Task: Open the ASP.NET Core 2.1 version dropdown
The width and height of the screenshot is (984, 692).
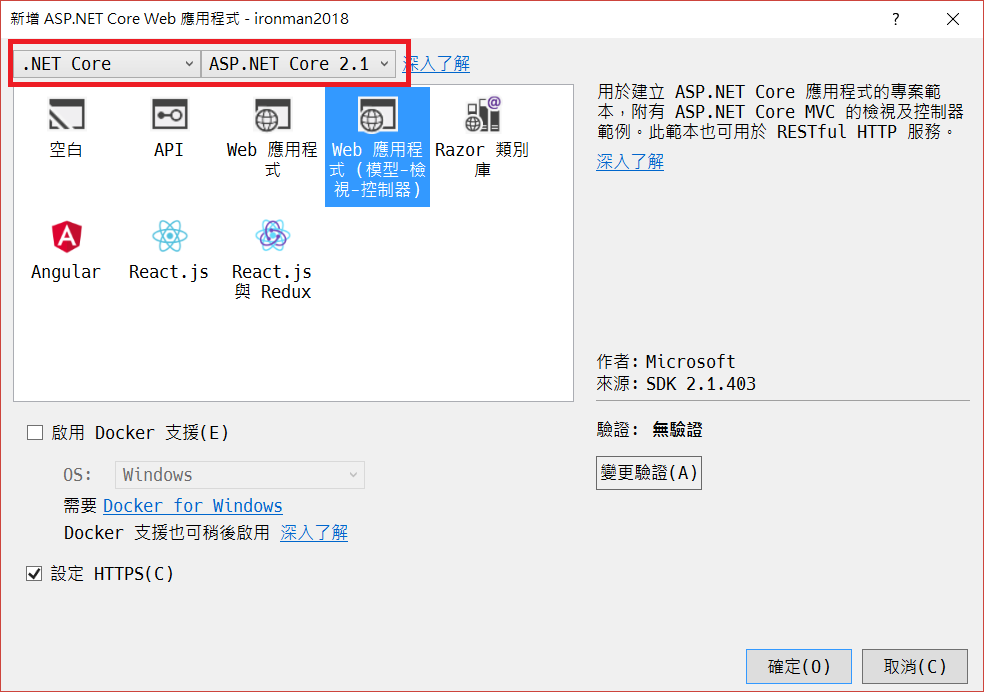Action: click(298, 64)
